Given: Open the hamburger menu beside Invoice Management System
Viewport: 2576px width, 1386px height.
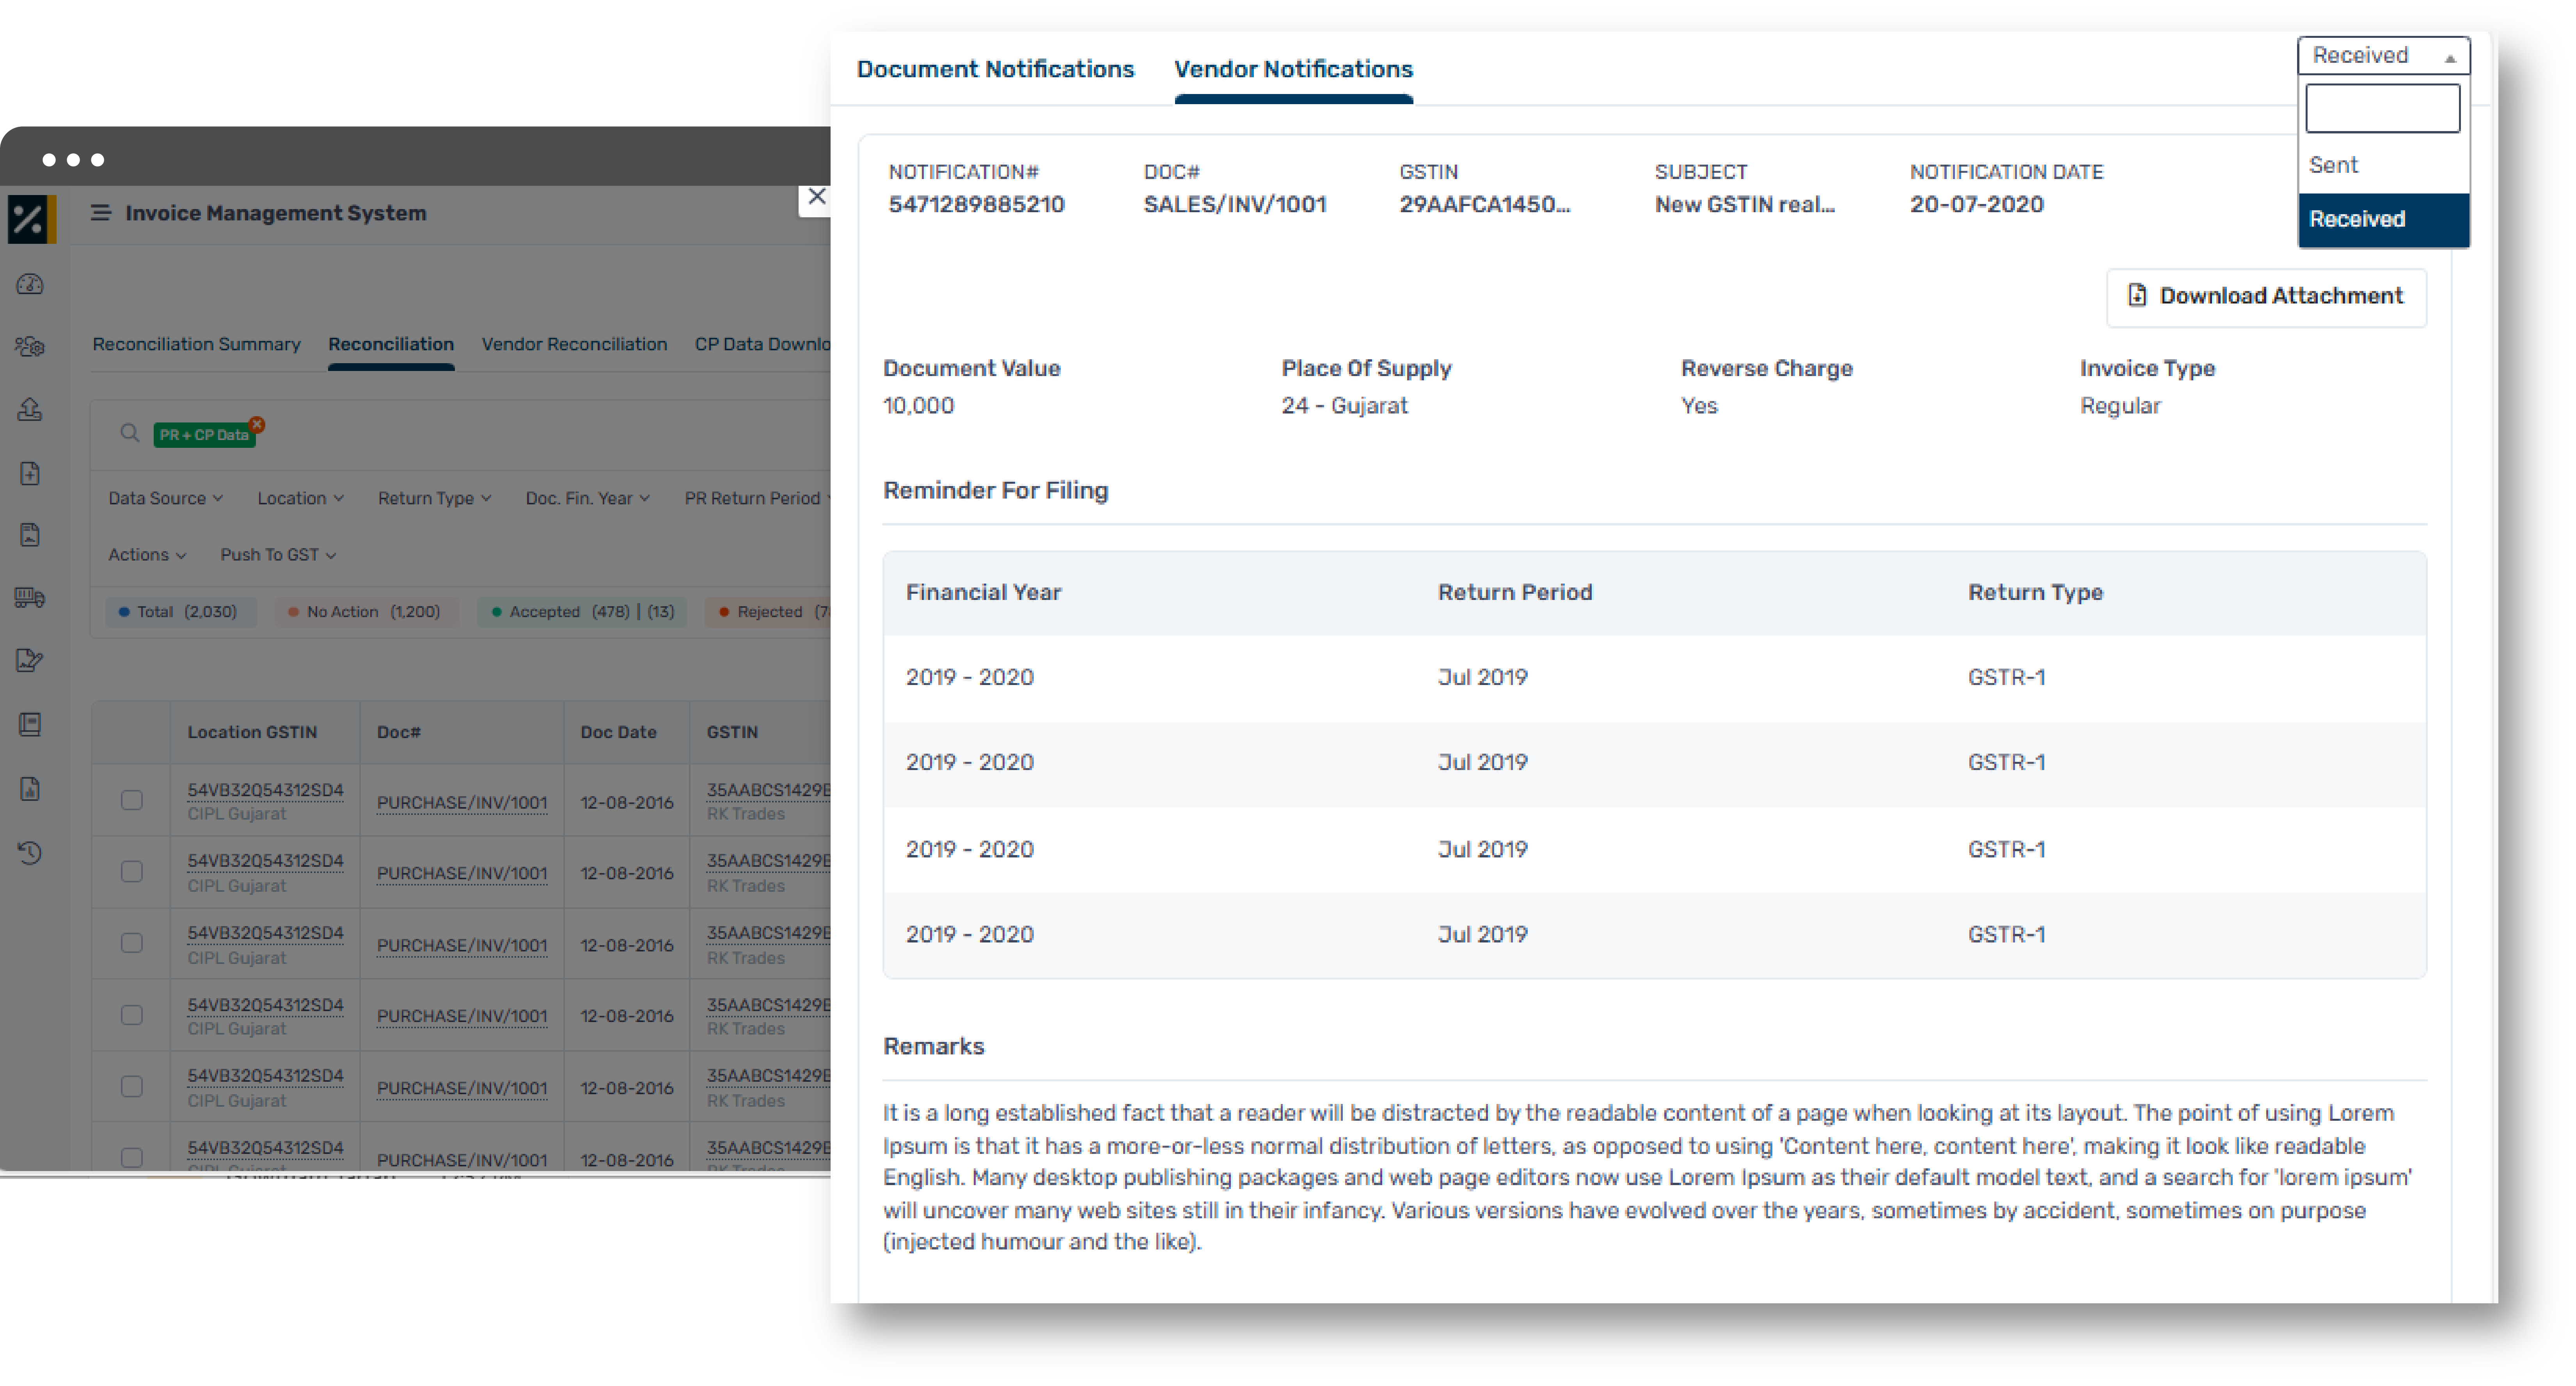Looking at the screenshot, I should tap(101, 213).
